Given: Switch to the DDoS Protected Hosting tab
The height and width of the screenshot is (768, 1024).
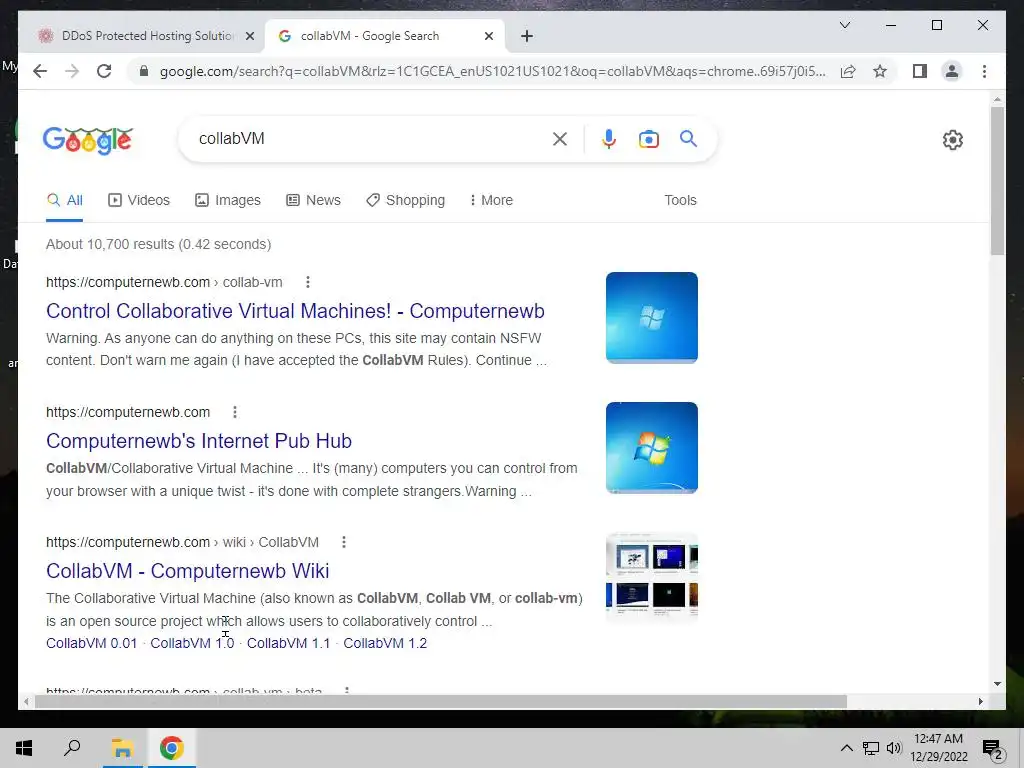Looking at the screenshot, I should pos(140,36).
